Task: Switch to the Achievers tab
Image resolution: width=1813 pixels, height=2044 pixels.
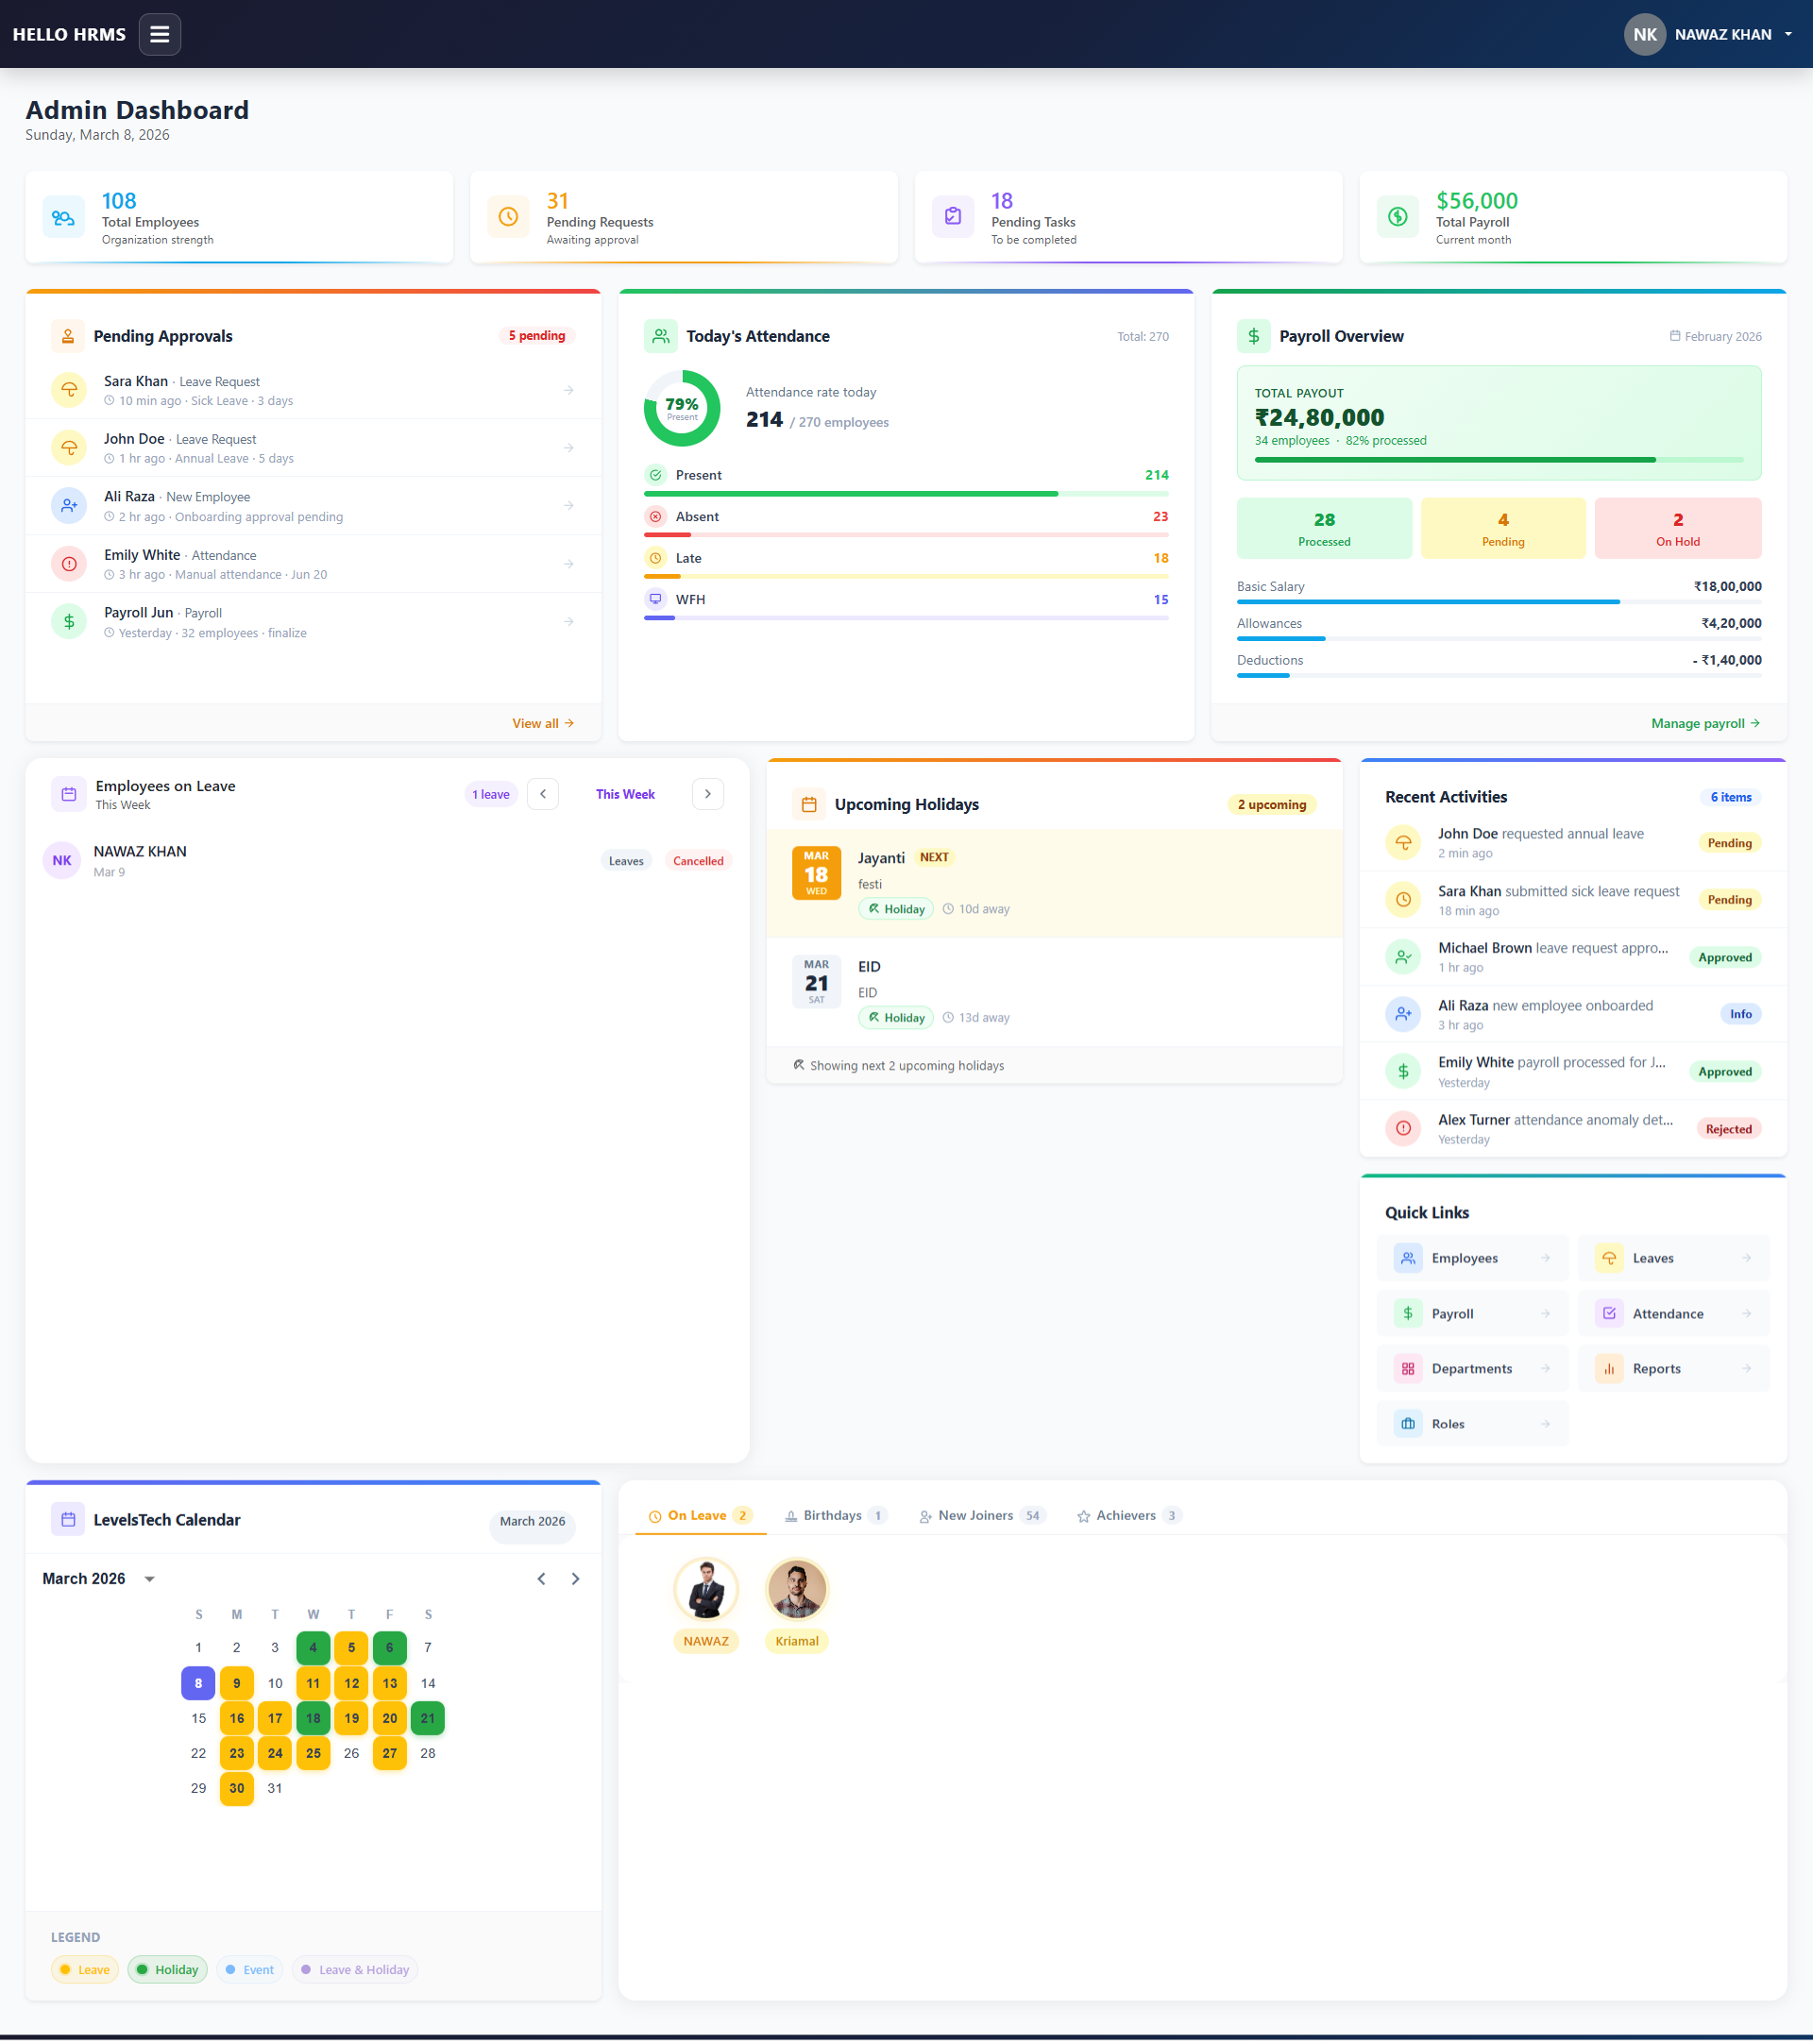Action: pyautogui.click(x=1129, y=1516)
